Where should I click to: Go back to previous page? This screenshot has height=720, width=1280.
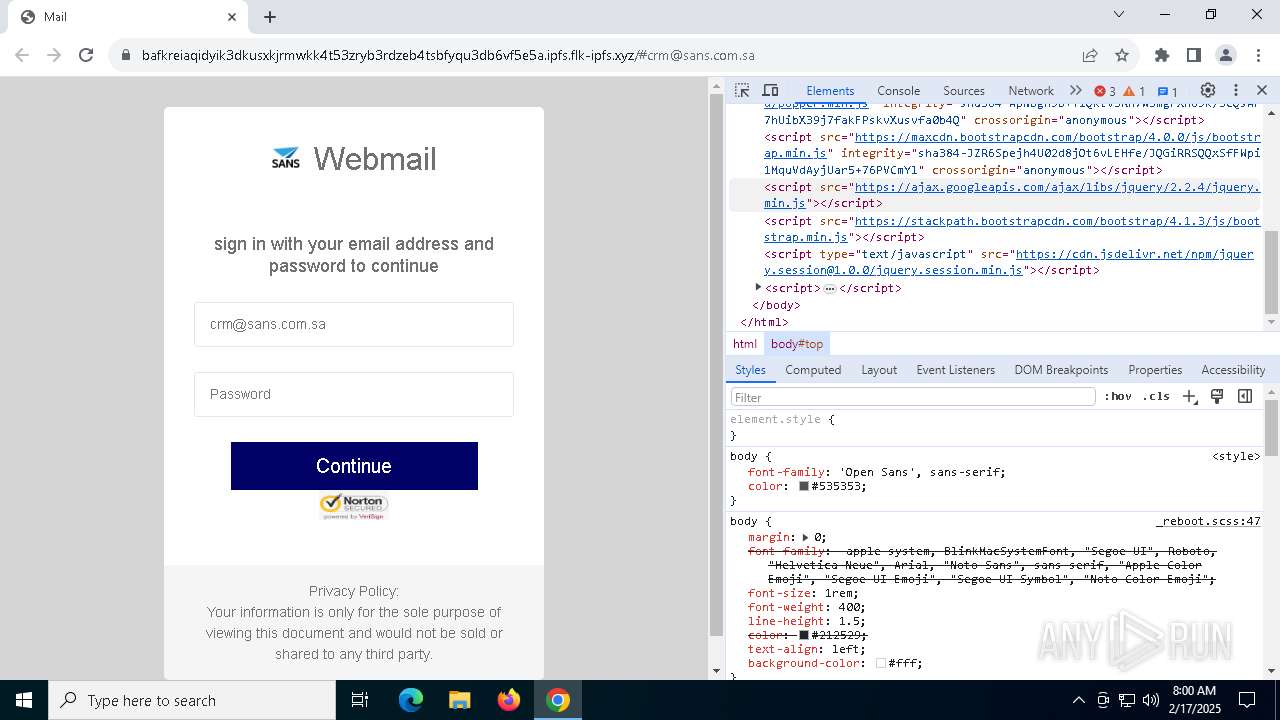tap(22, 55)
